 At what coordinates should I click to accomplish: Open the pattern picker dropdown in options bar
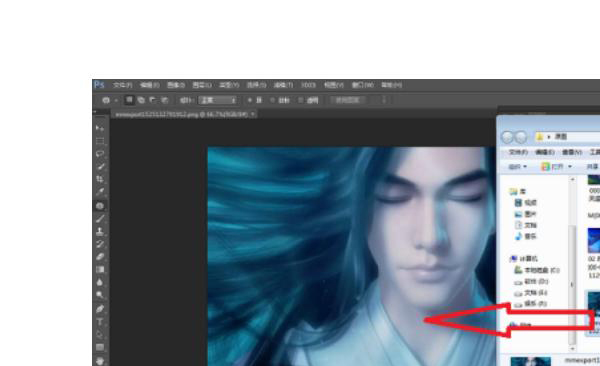(x=384, y=100)
